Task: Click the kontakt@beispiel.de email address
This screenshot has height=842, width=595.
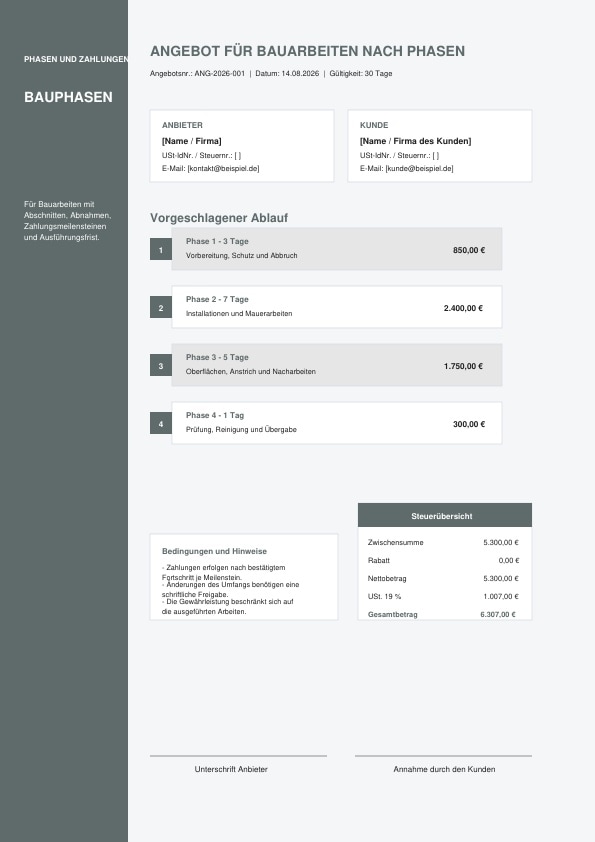Action: coord(223,169)
